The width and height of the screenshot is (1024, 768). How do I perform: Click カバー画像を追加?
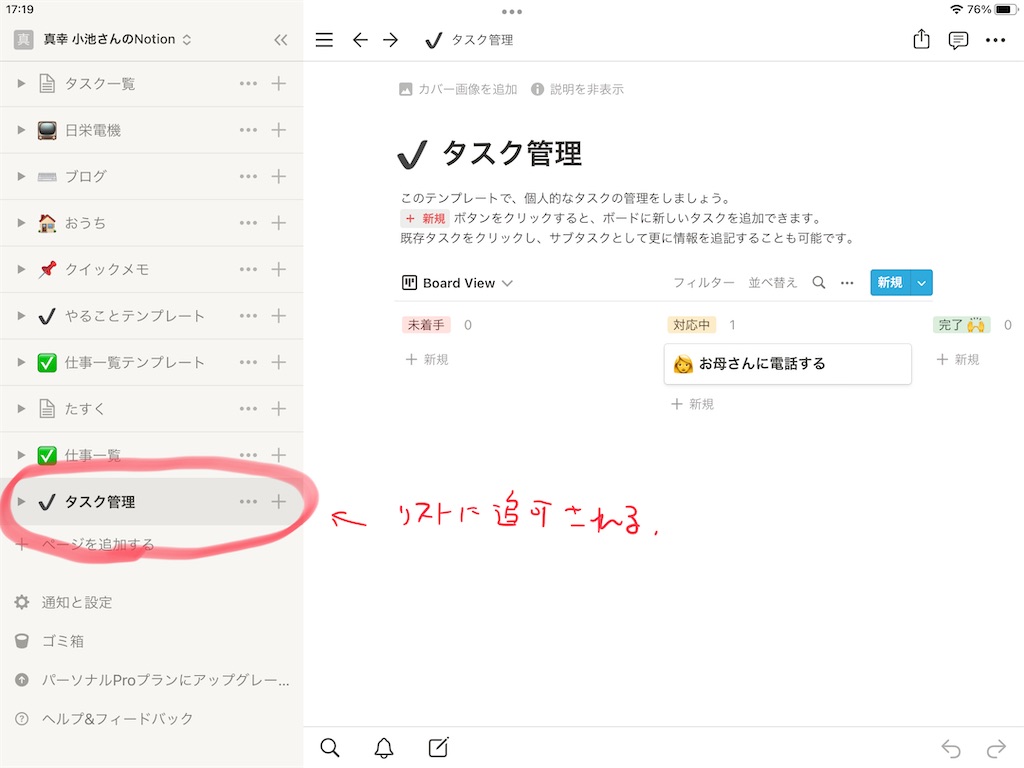458,89
